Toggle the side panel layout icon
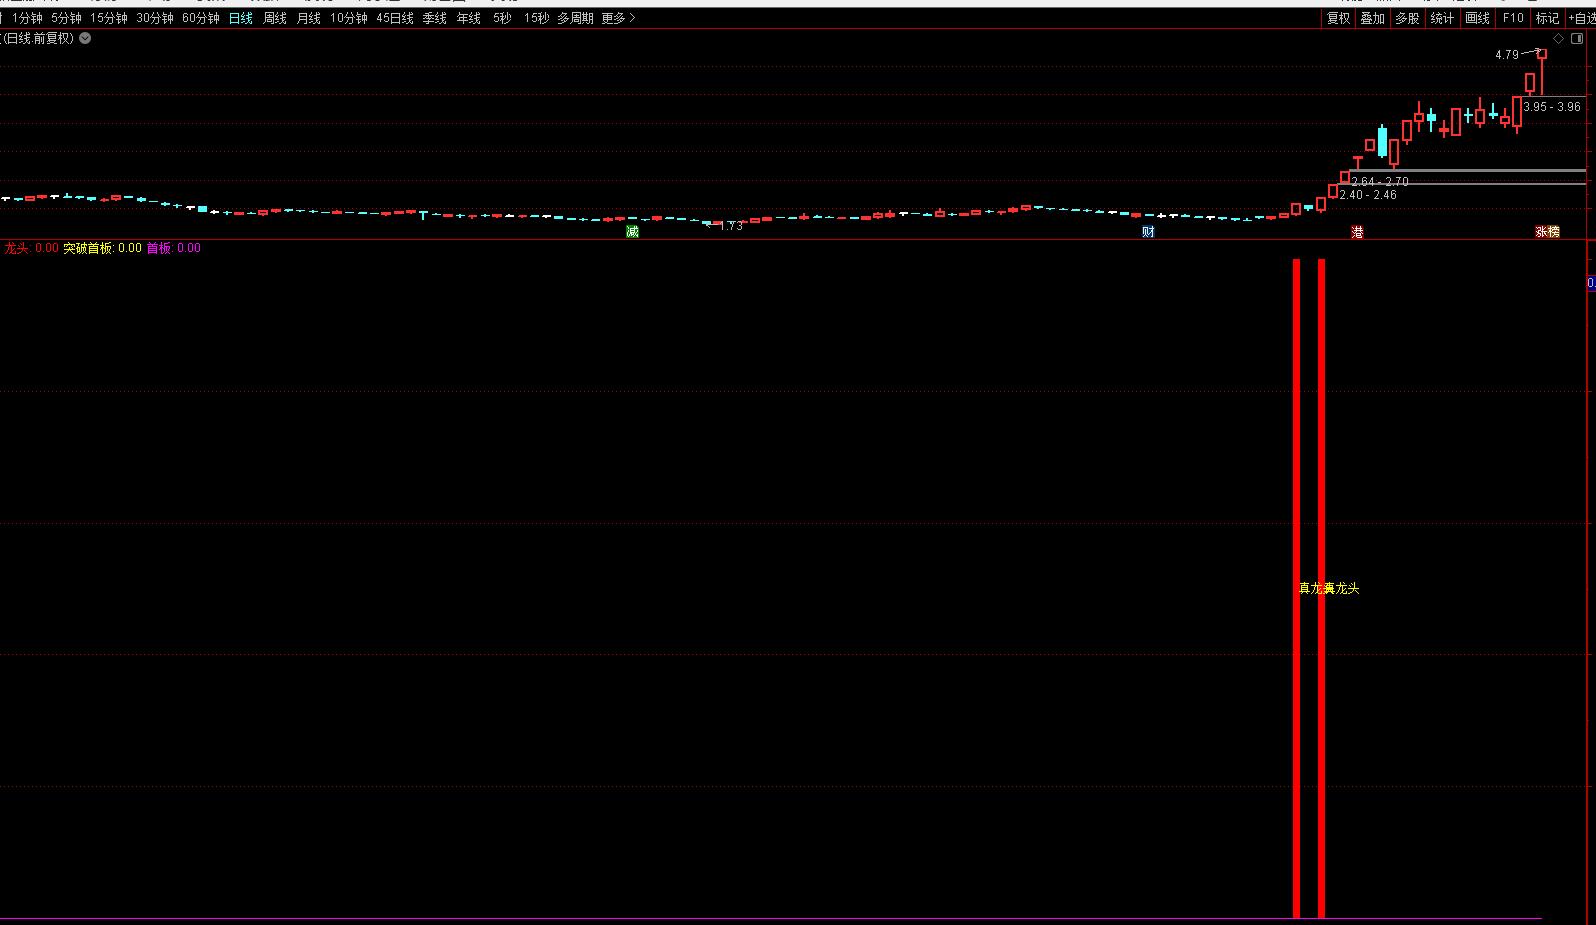 pos(1577,38)
